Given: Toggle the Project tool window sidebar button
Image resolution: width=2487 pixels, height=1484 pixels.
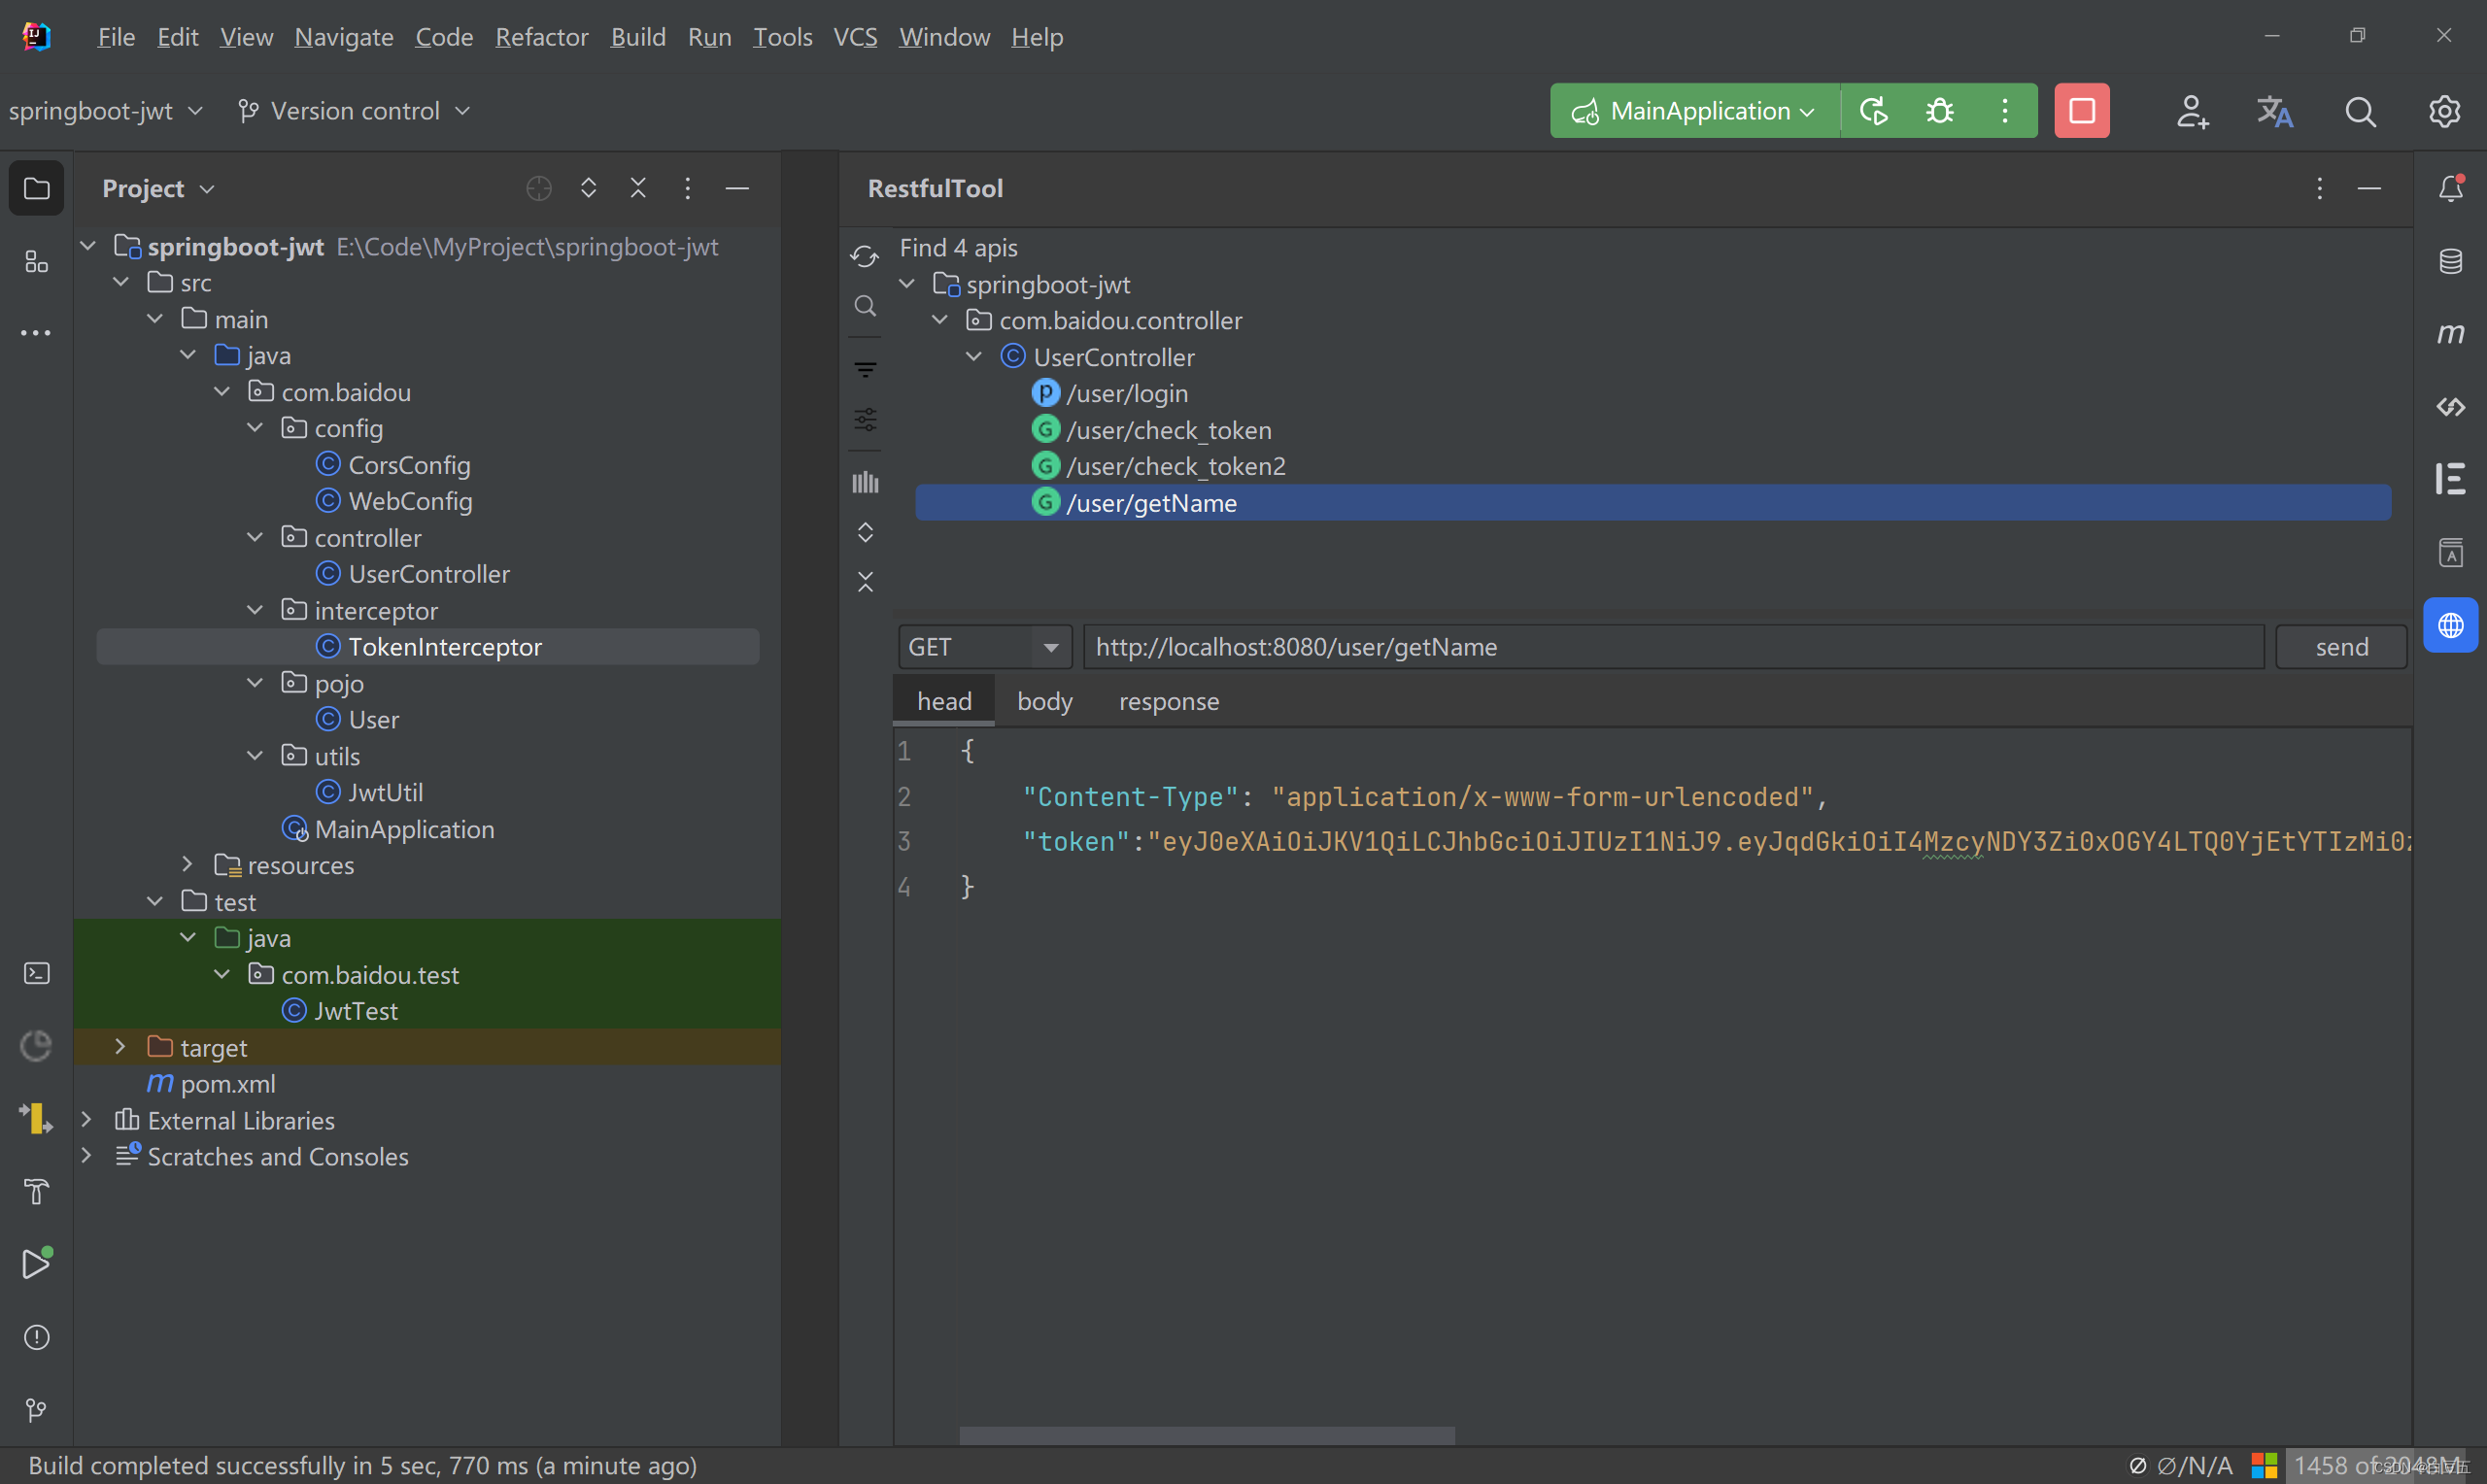Looking at the screenshot, I should 36,188.
